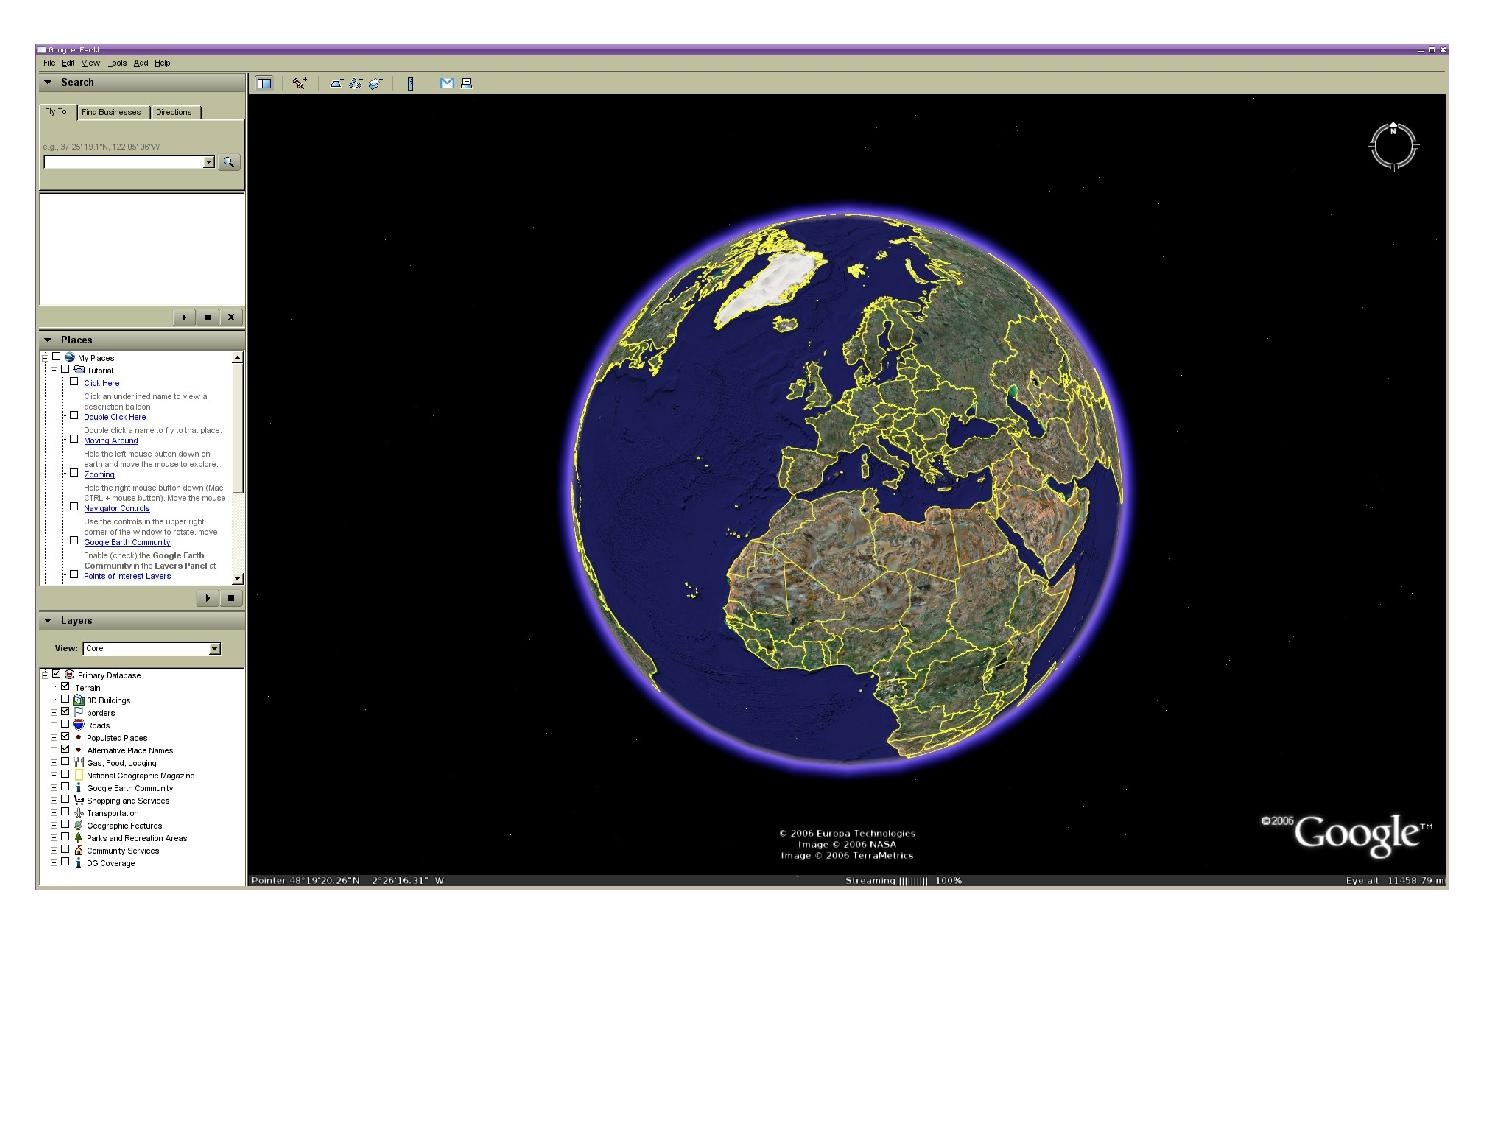This screenshot has width=1500, height=1125.
Task: Open the Zooming tutorial link
Action: tap(99, 474)
